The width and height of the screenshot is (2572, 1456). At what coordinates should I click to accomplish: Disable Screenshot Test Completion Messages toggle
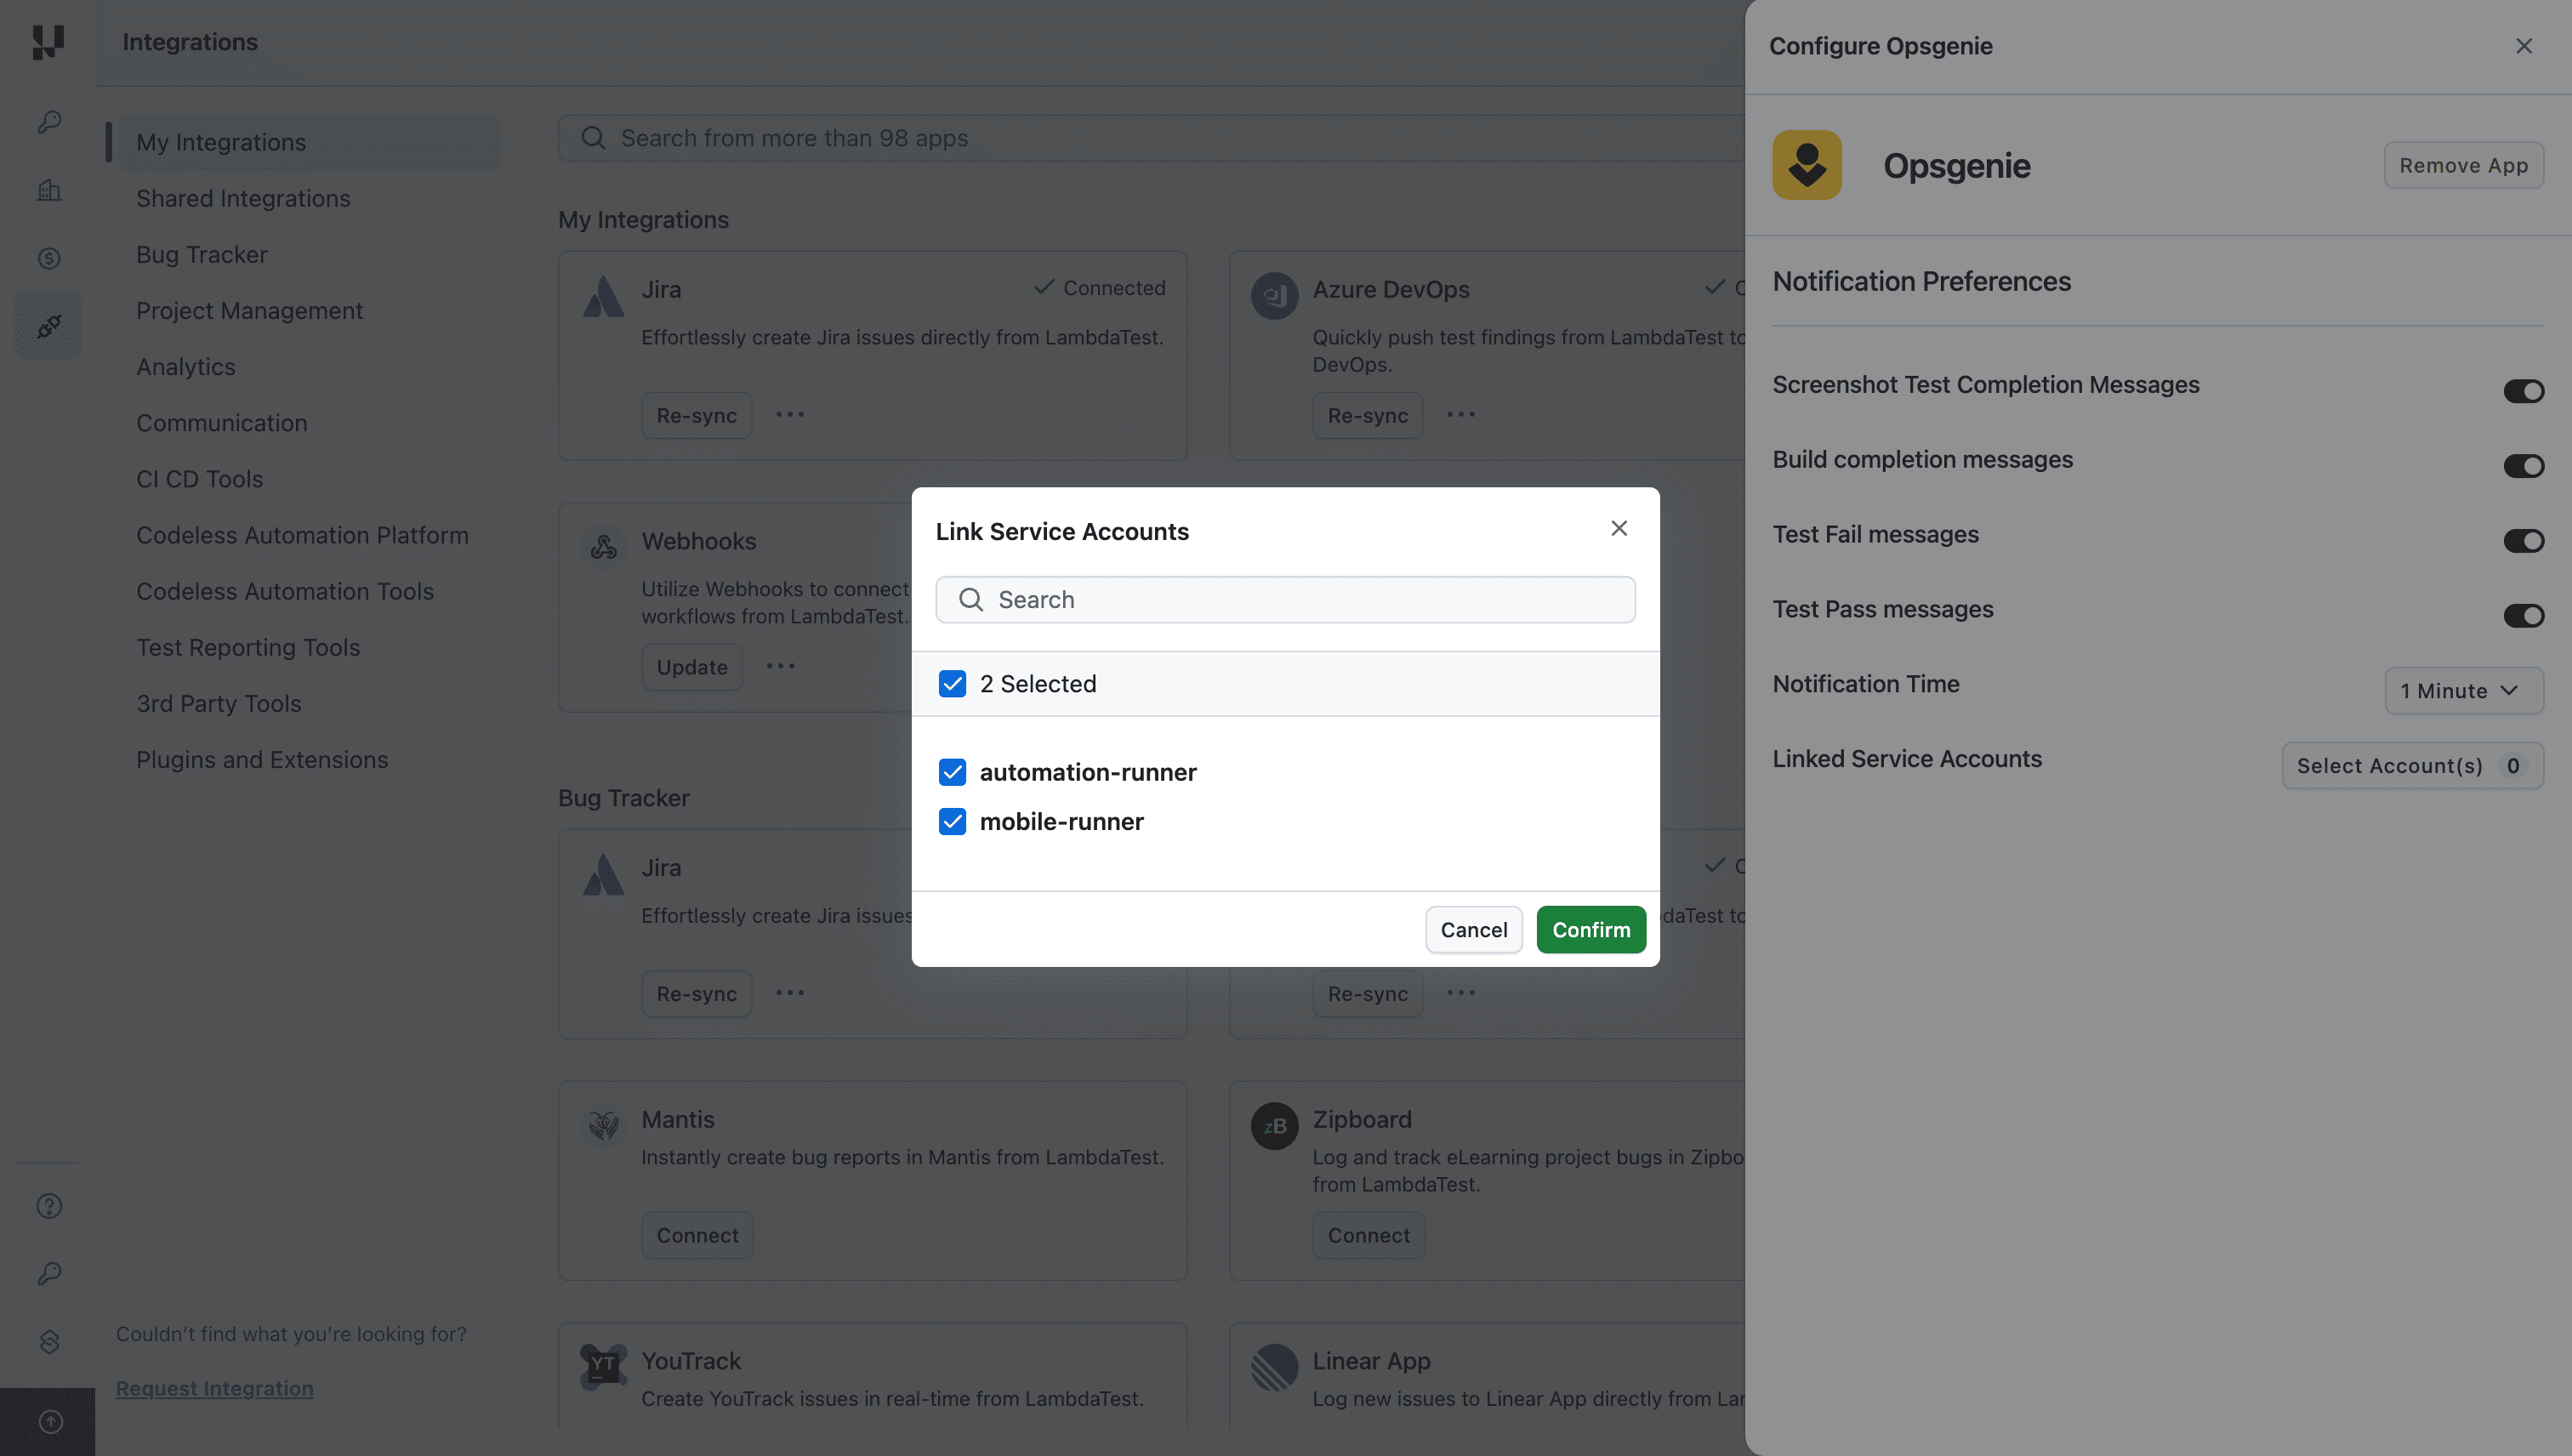tap(2524, 390)
